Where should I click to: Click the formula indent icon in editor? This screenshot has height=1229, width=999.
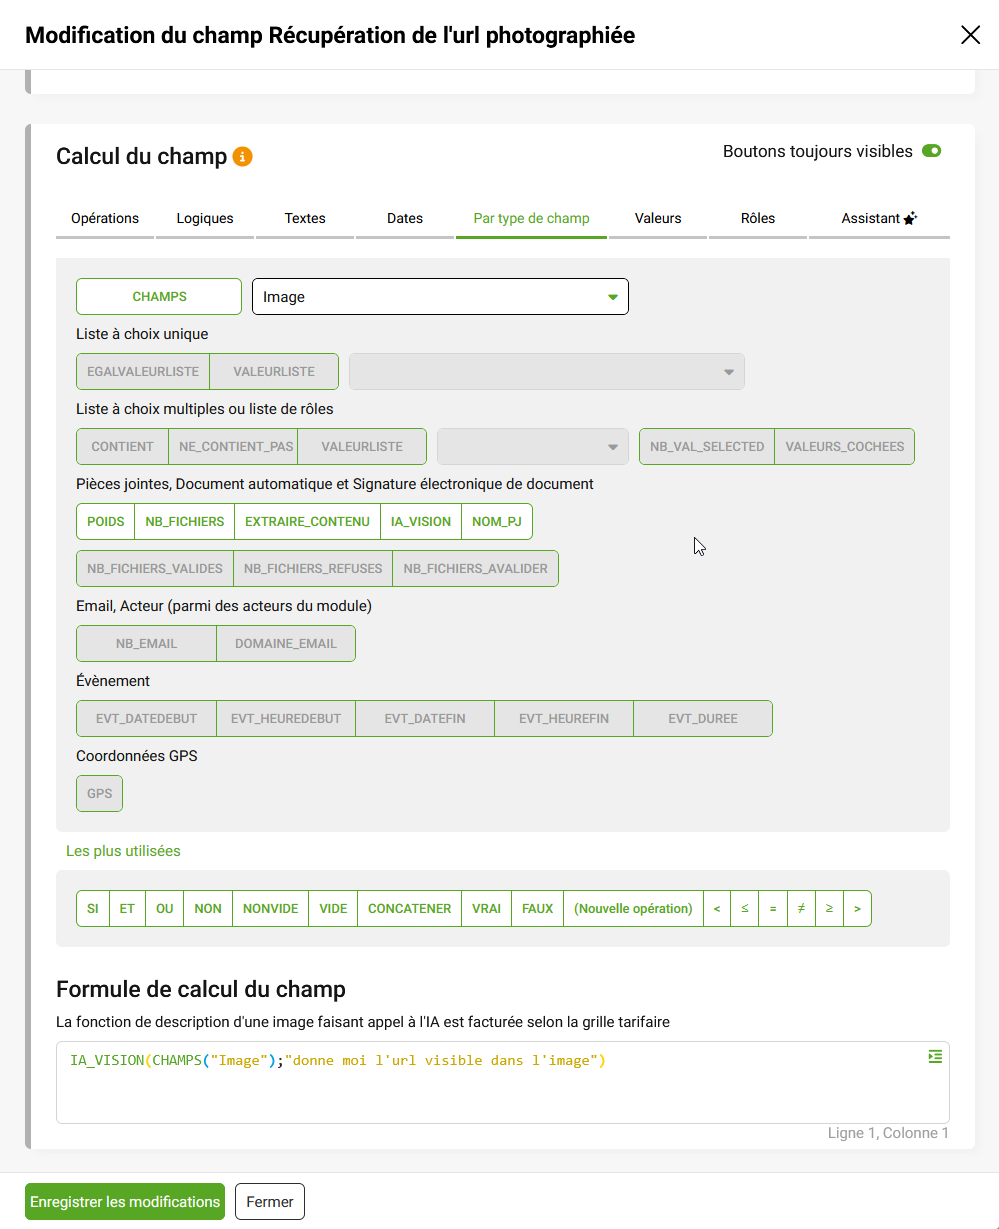pyautogui.click(x=935, y=1057)
